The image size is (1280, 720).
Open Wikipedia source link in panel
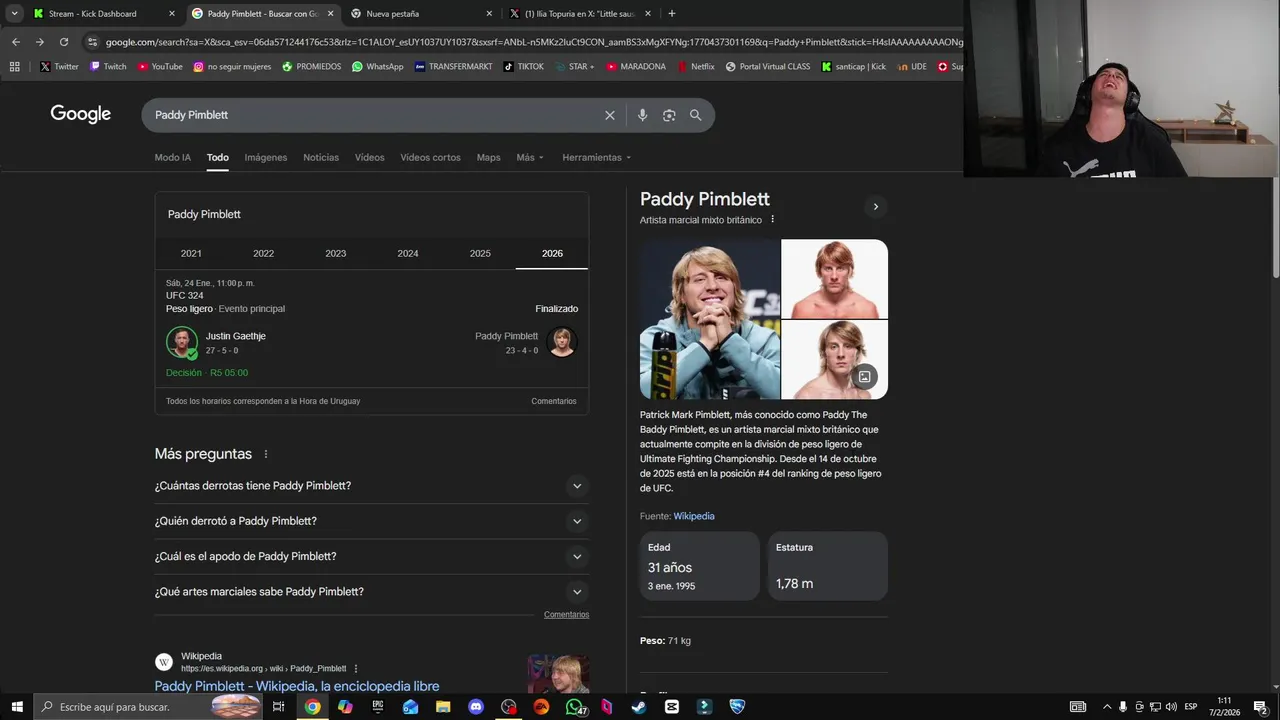pyautogui.click(x=694, y=516)
